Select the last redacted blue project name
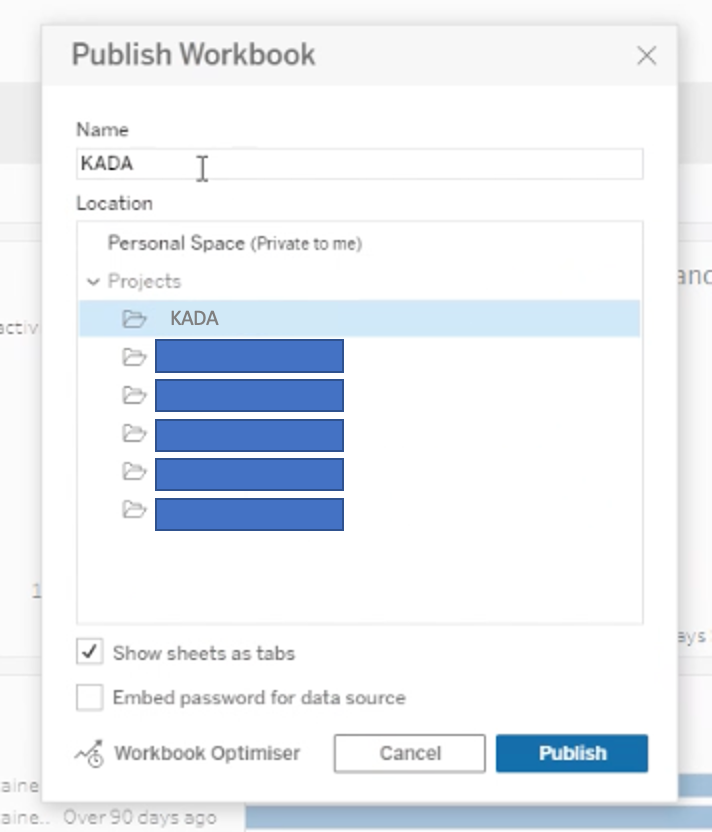 249,514
